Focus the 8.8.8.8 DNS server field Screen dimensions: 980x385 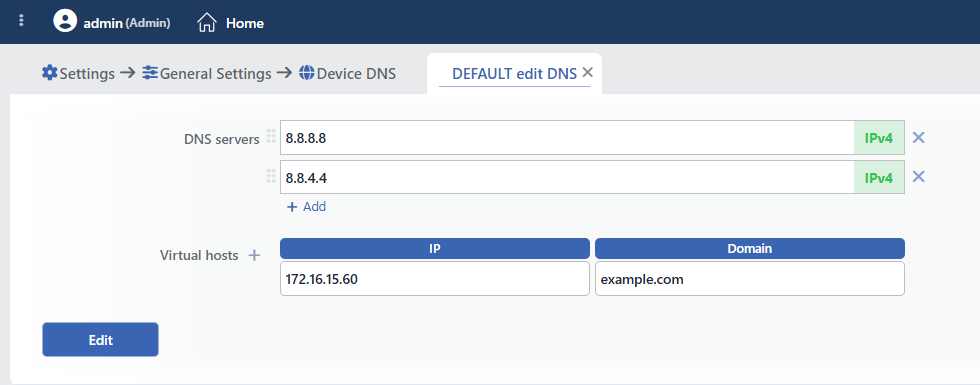click(x=567, y=138)
